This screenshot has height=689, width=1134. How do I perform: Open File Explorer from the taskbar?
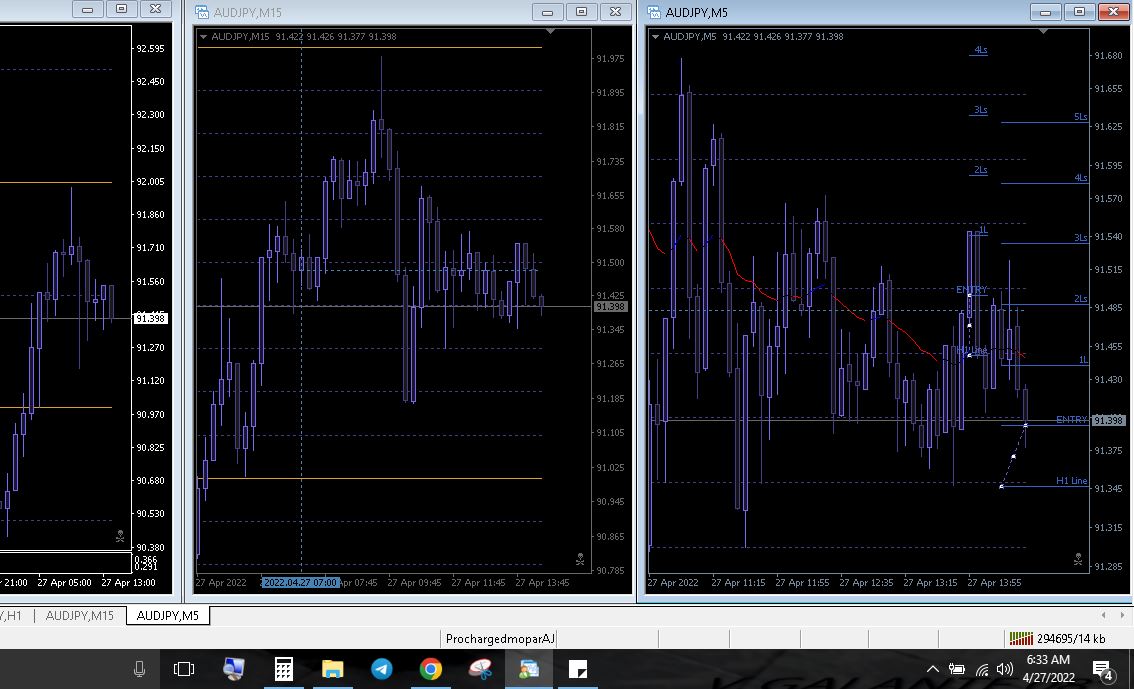332,669
